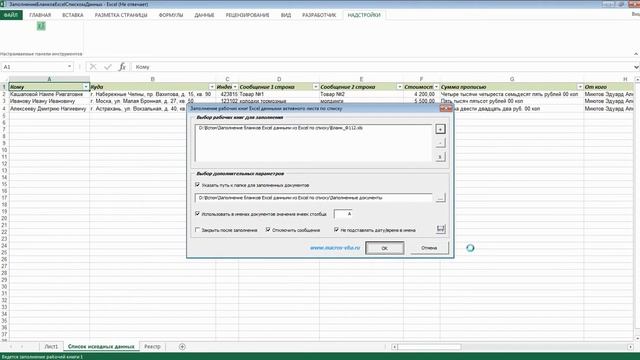Switch to the ДАННЫЕ ribbon tab
640x360 pixels.
(204, 15)
